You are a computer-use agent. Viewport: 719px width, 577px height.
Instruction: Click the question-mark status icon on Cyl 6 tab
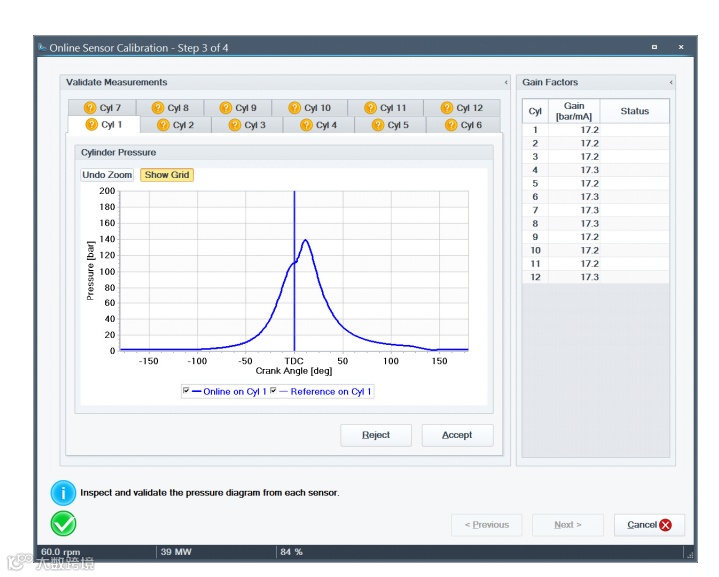click(x=451, y=125)
